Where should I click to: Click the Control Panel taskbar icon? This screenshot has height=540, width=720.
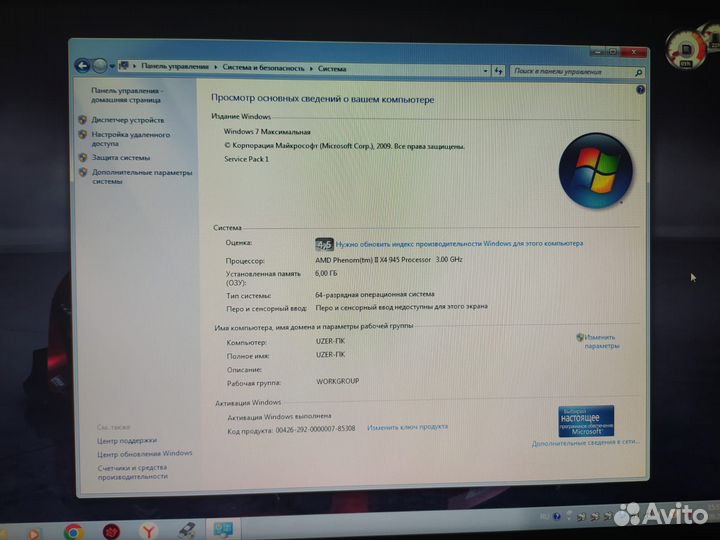tap(221, 529)
